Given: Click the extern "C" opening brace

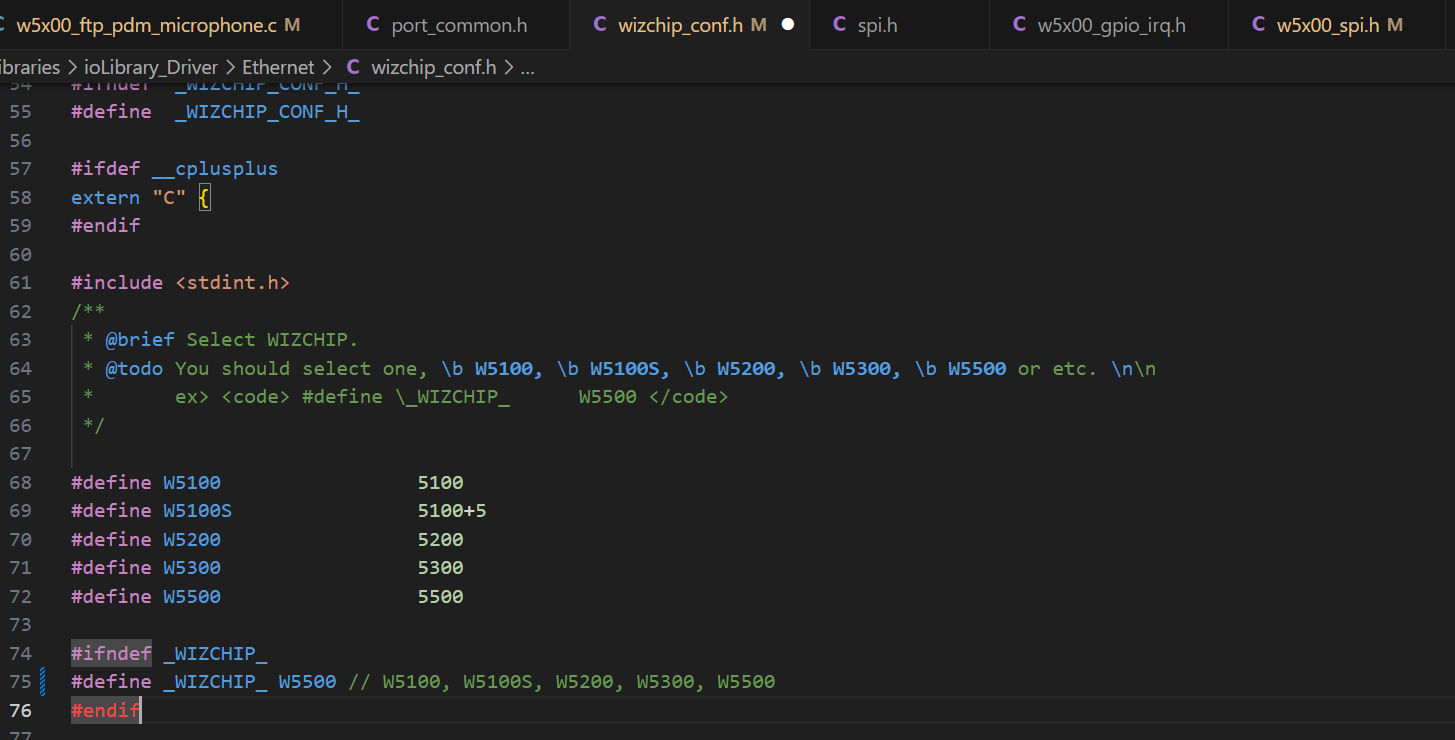Looking at the screenshot, I should coord(204,197).
